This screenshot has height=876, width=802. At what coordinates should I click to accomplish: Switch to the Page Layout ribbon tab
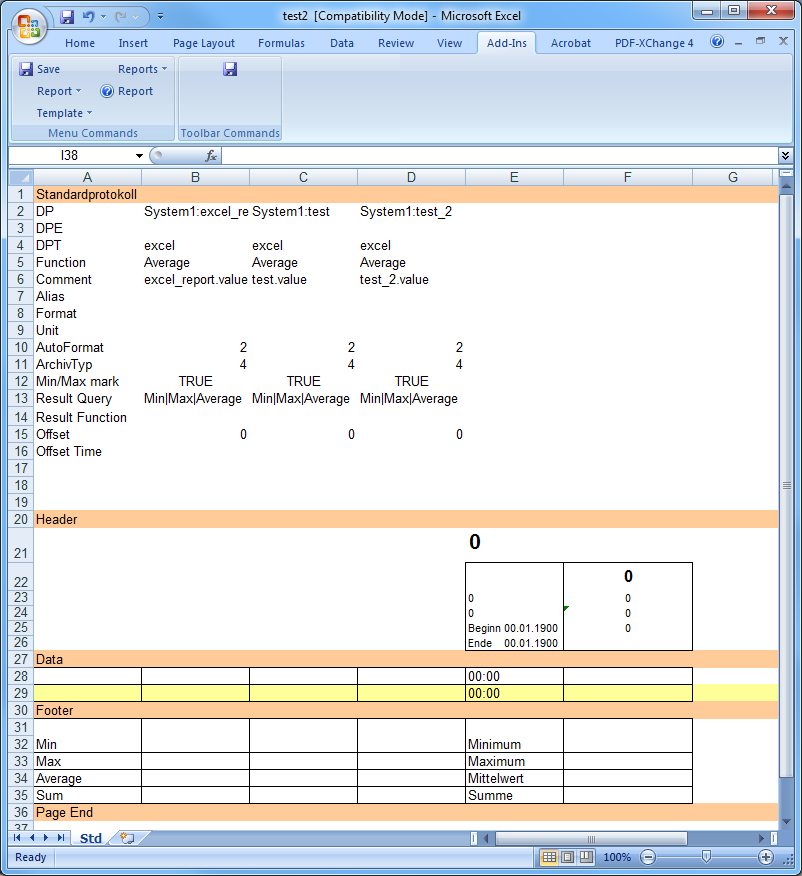coord(203,43)
